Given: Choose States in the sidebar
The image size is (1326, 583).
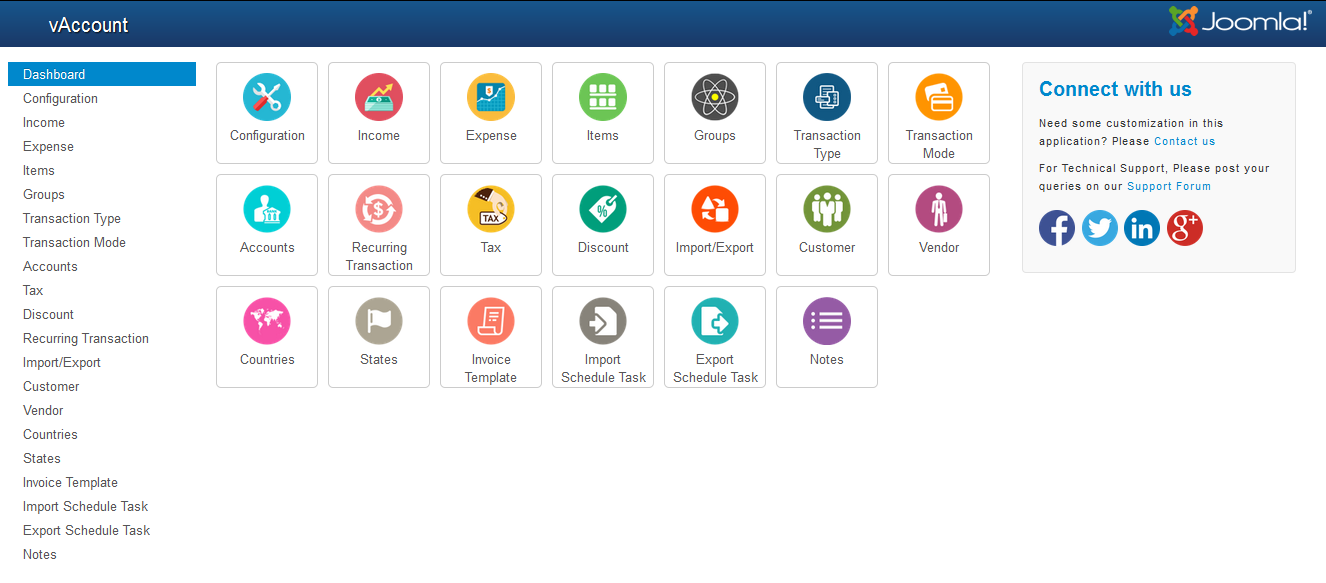Looking at the screenshot, I should point(102,458).
